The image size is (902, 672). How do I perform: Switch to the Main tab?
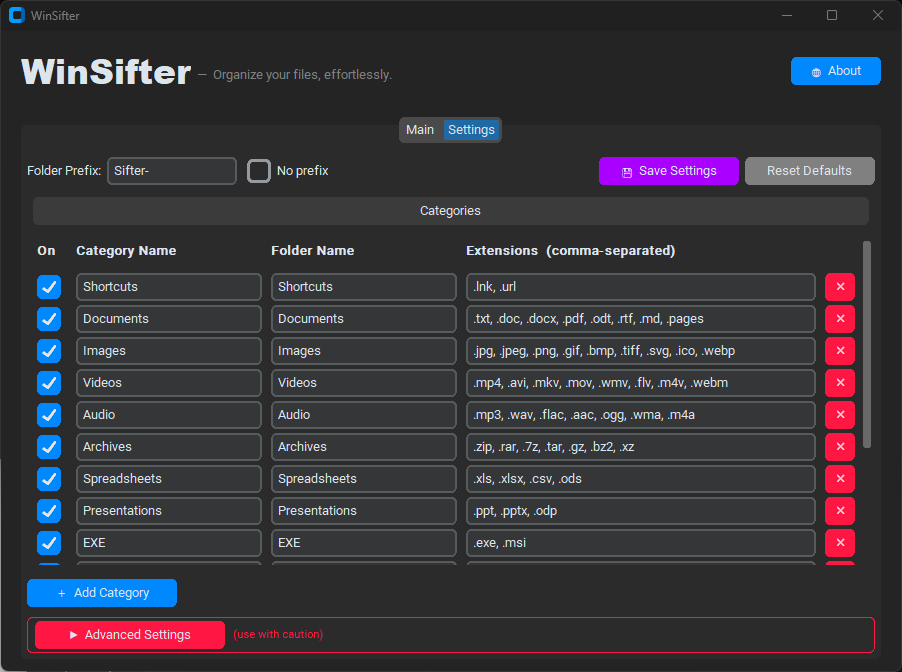point(420,130)
